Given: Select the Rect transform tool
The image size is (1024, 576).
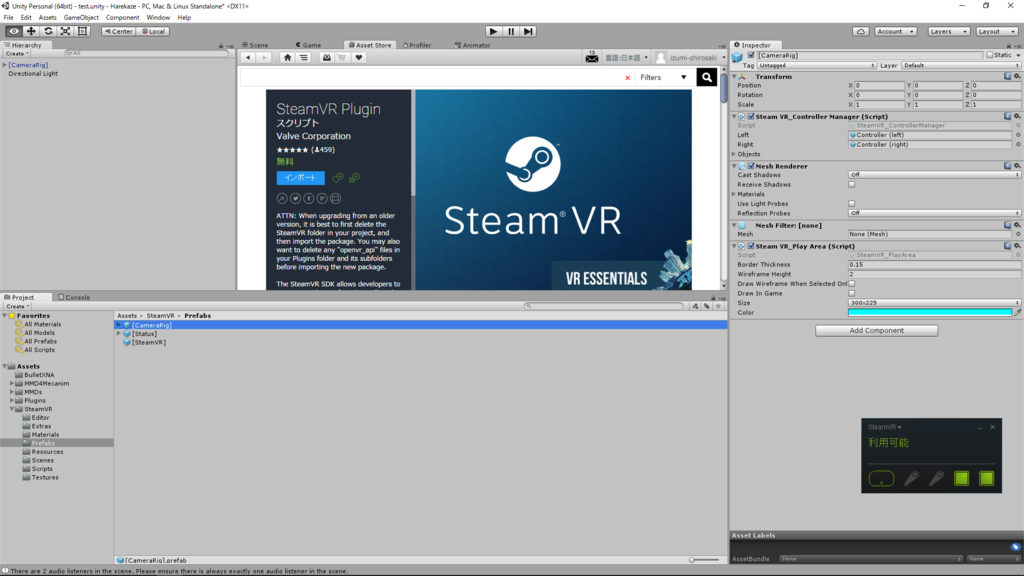Looking at the screenshot, I should pos(82,31).
